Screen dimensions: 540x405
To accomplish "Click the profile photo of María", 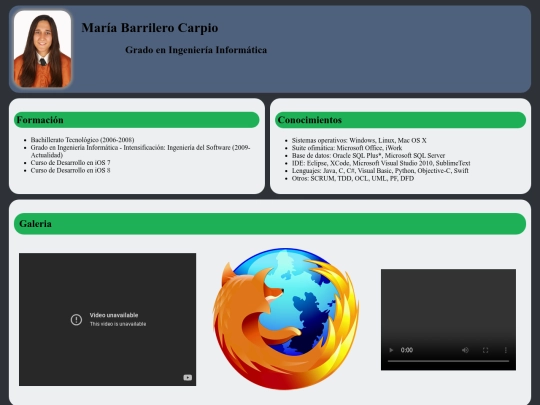I will (x=42, y=49).
